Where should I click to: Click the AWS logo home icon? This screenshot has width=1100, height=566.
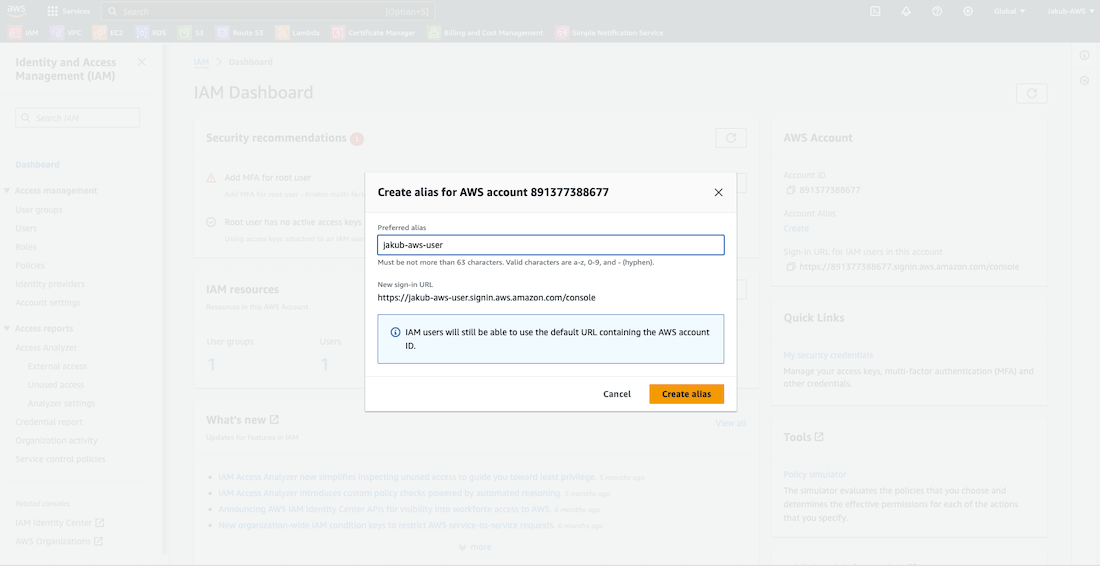(x=16, y=11)
